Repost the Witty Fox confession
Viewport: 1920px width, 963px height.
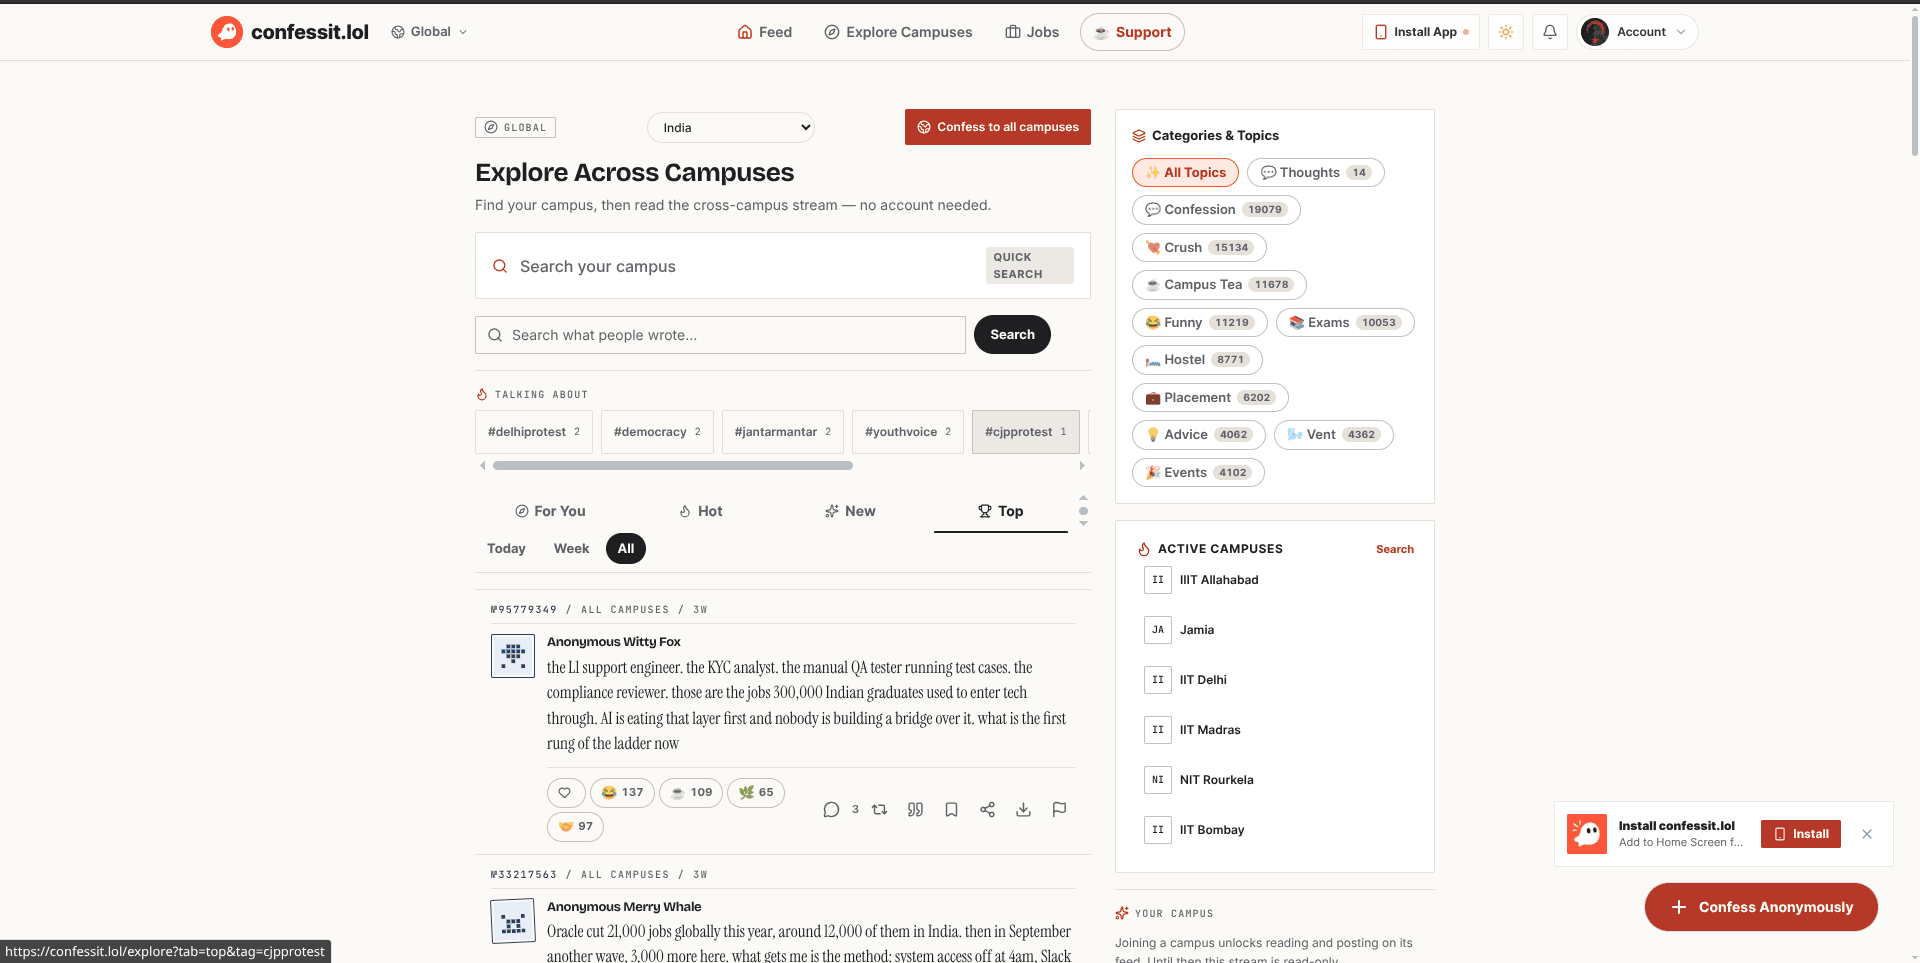pos(880,810)
